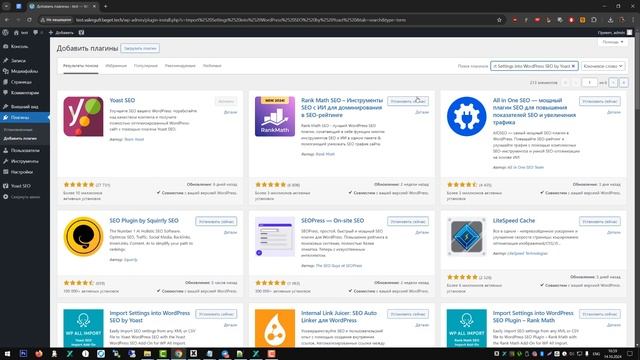This screenshot has width=640, height=360.
Task: Clear the plugin search field with X
Action: tap(573, 66)
